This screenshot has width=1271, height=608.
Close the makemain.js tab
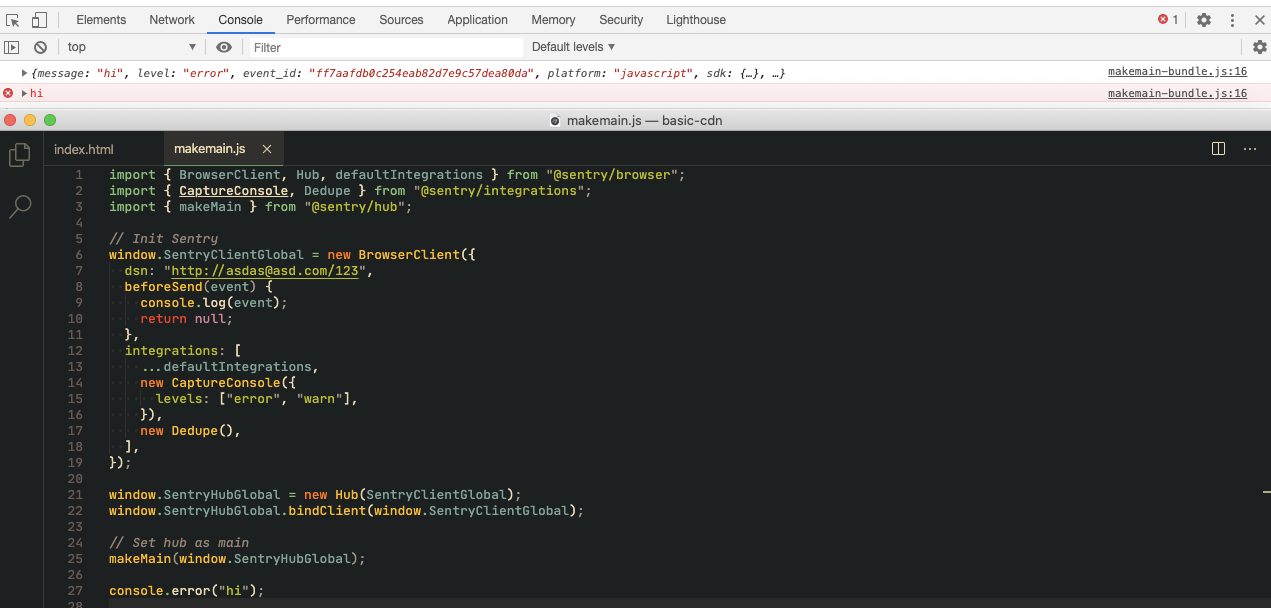pyautogui.click(x=266, y=148)
